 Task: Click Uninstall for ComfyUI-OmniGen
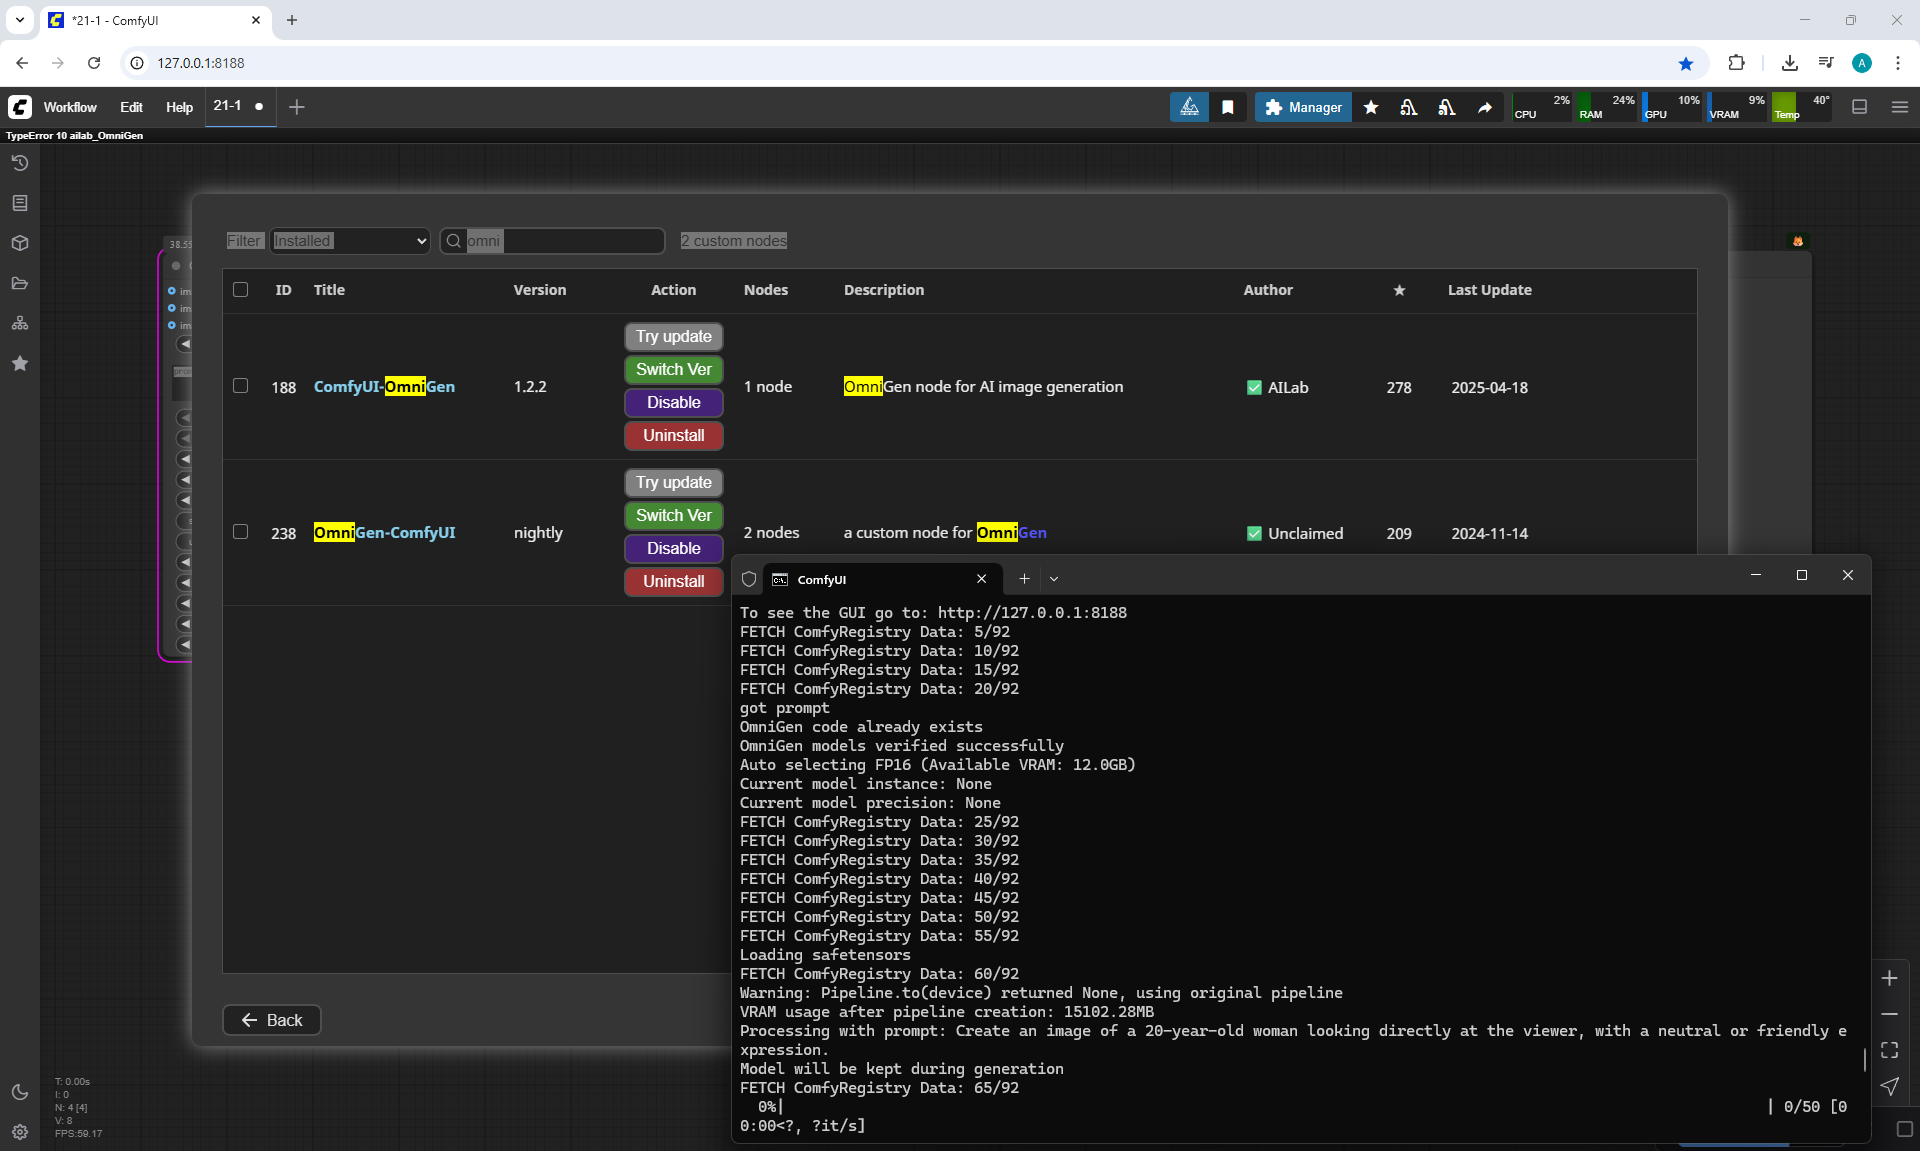673,436
